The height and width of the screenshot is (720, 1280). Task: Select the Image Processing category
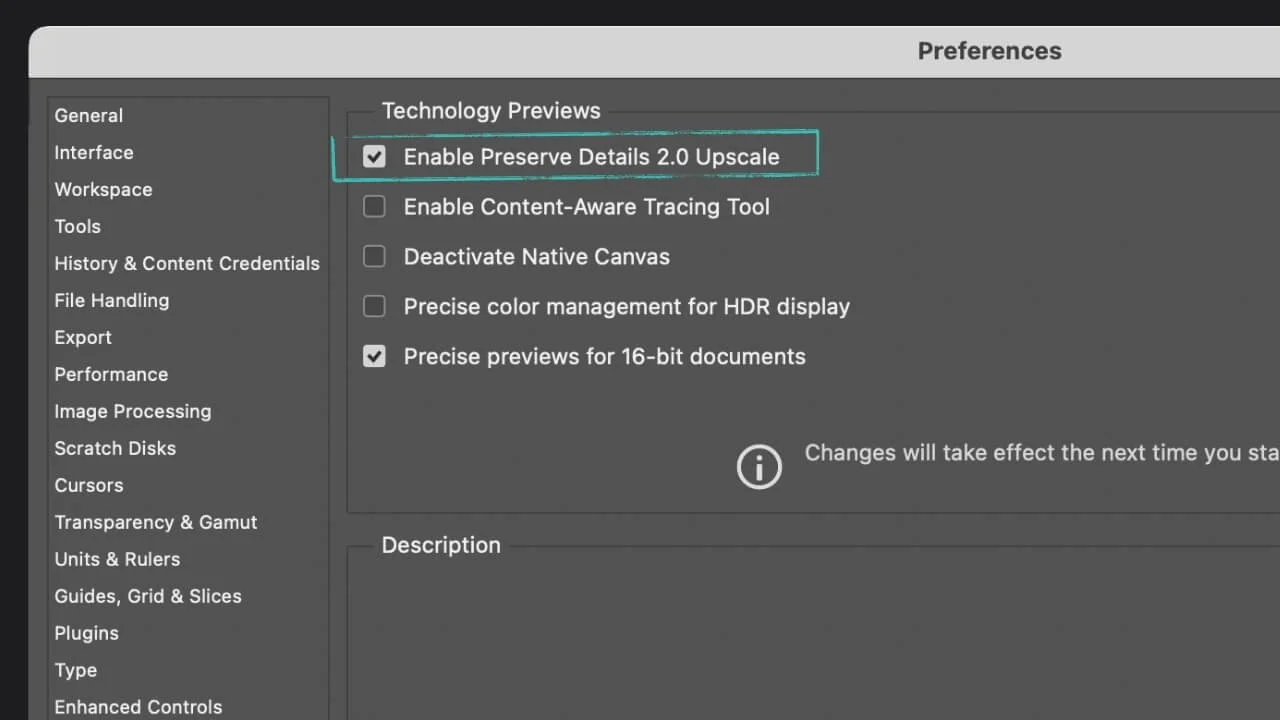132,411
